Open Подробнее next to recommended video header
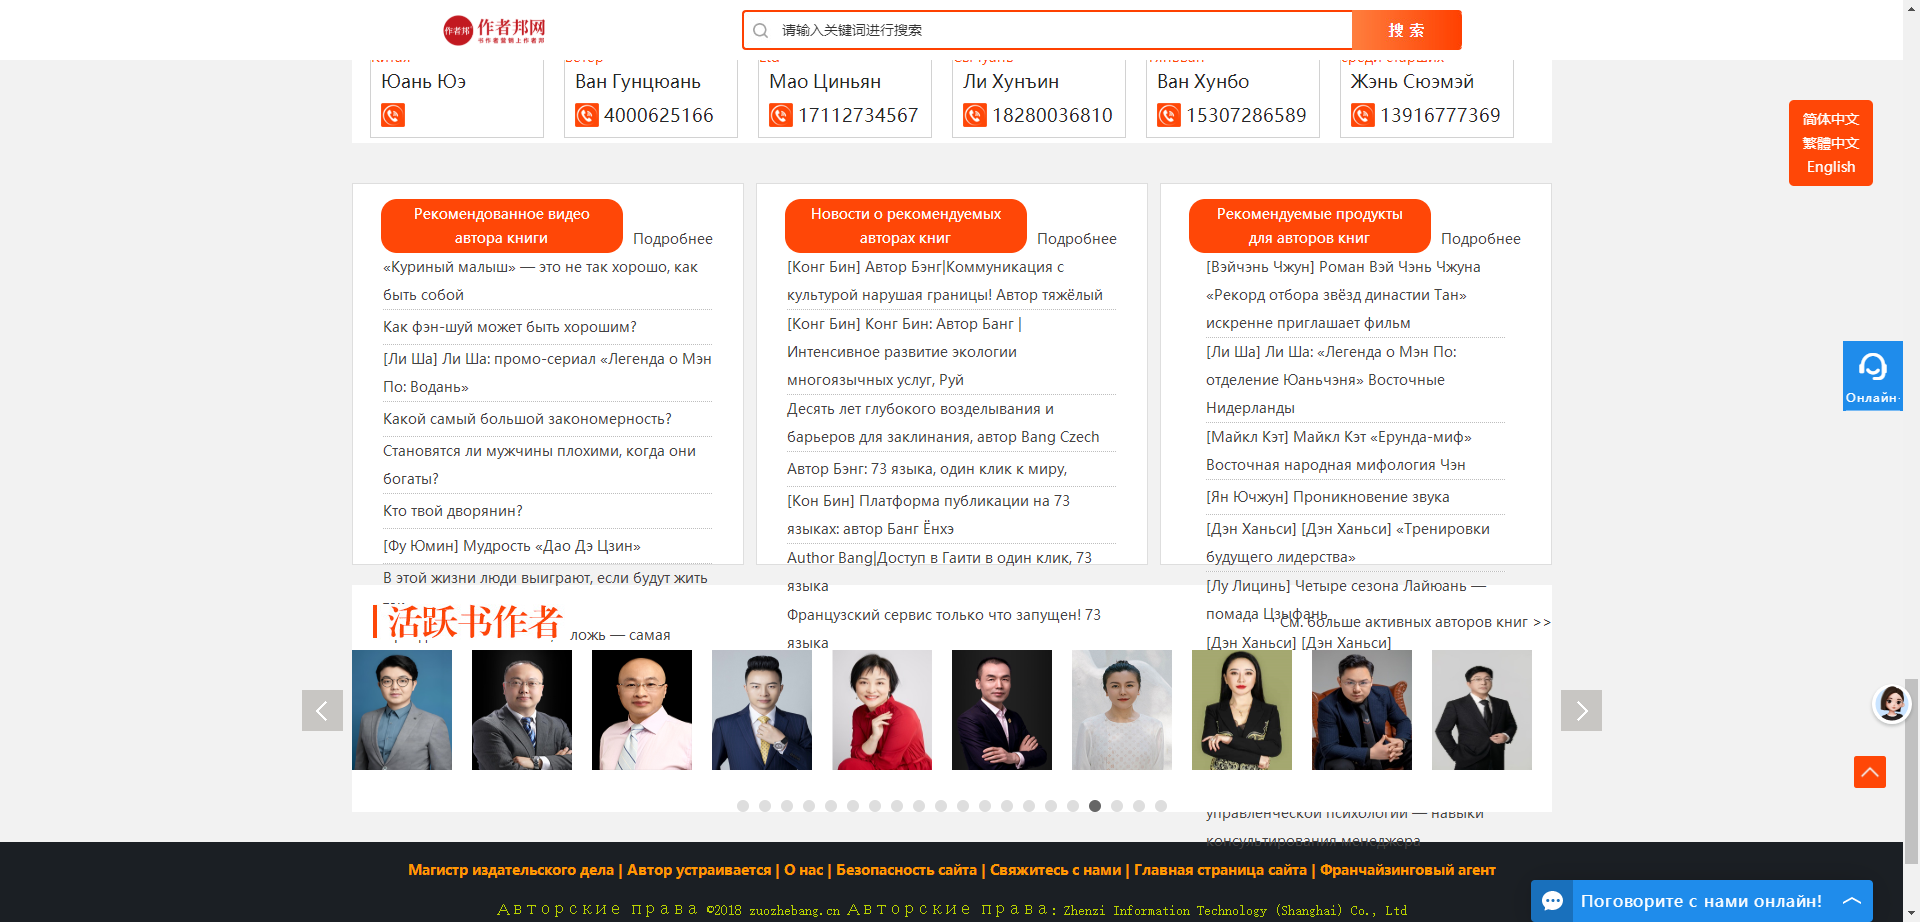The height and width of the screenshot is (922, 1920). coord(672,239)
